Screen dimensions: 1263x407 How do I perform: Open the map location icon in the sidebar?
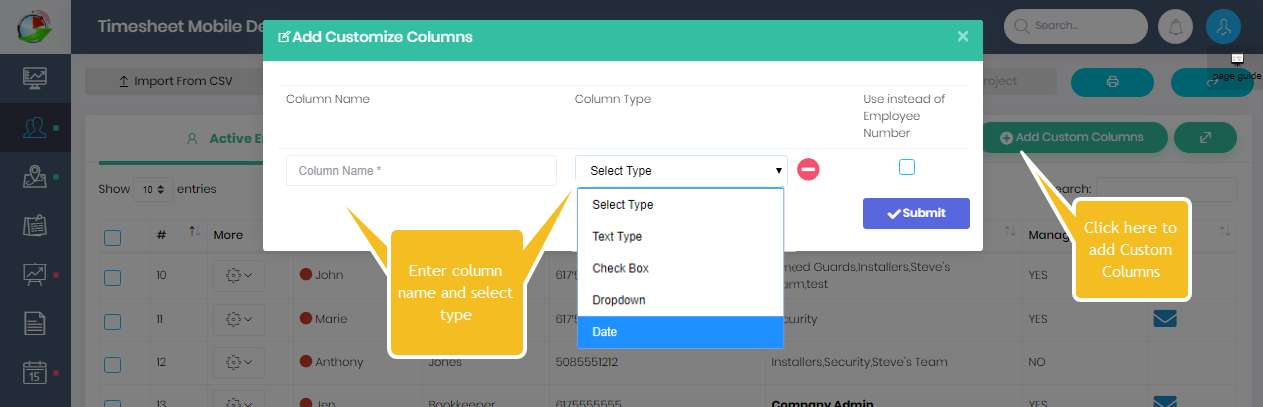35,177
